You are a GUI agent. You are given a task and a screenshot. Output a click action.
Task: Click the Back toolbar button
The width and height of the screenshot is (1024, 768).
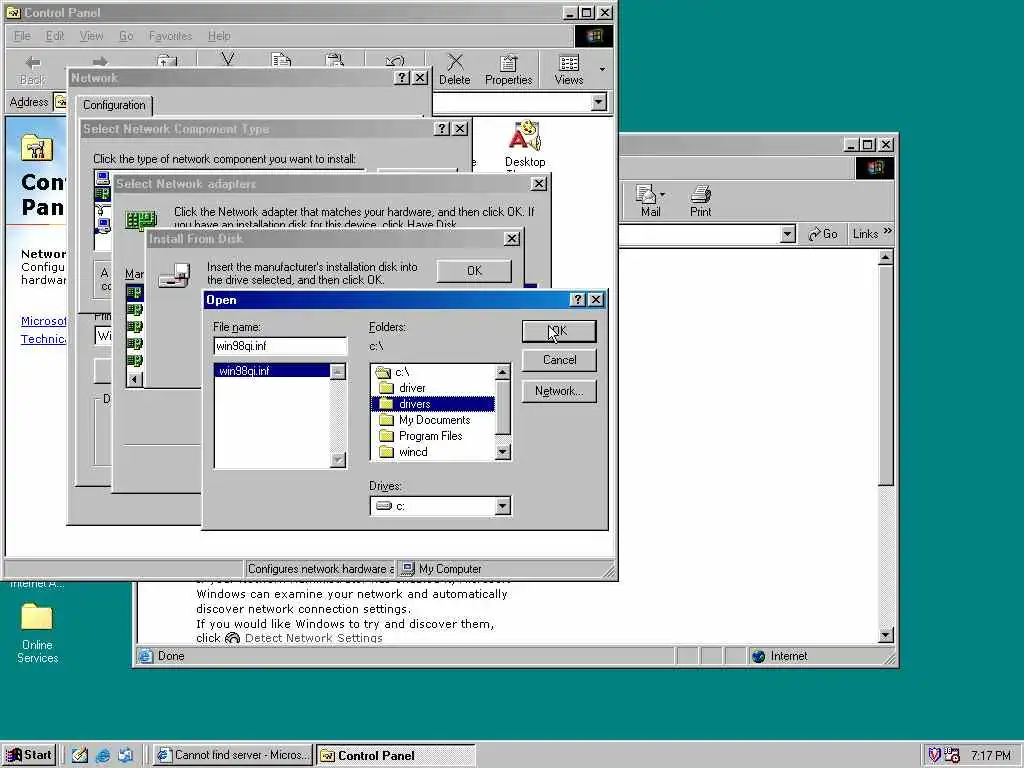pyautogui.click(x=33, y=70)
